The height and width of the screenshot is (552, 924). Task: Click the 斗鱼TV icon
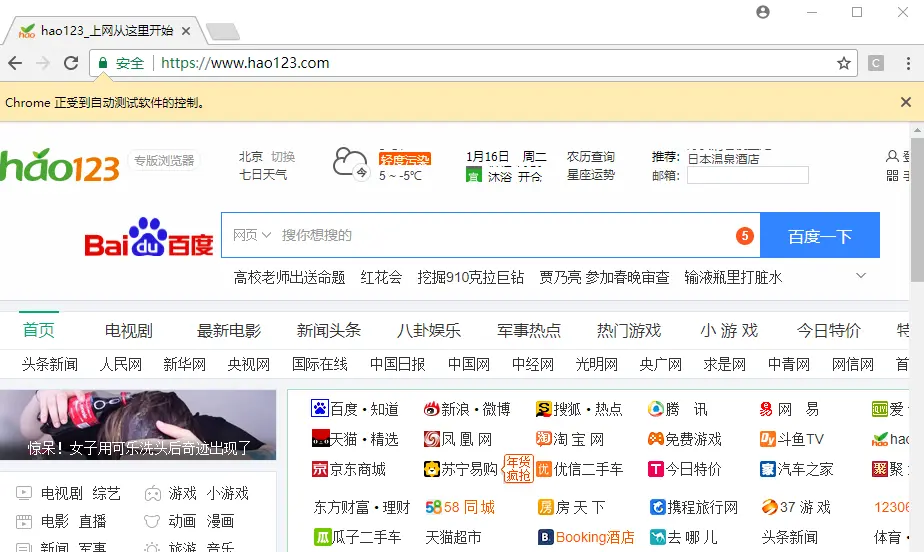(767, 439)
